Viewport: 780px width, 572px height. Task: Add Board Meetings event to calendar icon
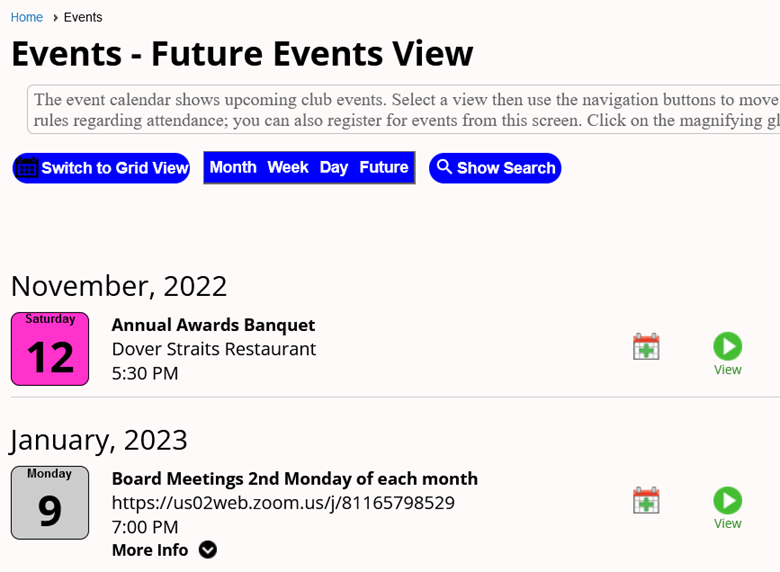tap(646, 500)
